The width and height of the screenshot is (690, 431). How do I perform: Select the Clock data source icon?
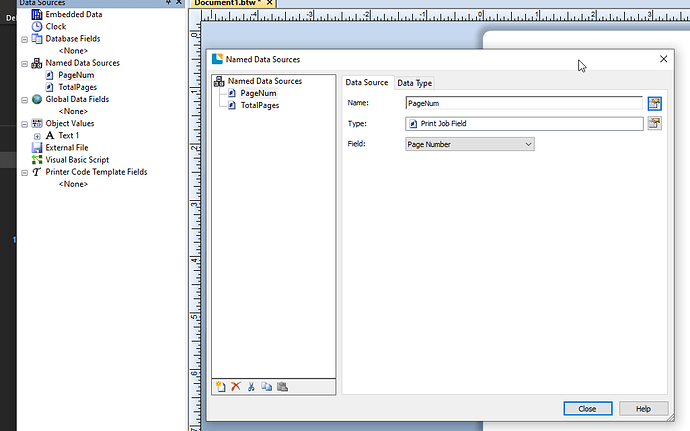(37, 26)
